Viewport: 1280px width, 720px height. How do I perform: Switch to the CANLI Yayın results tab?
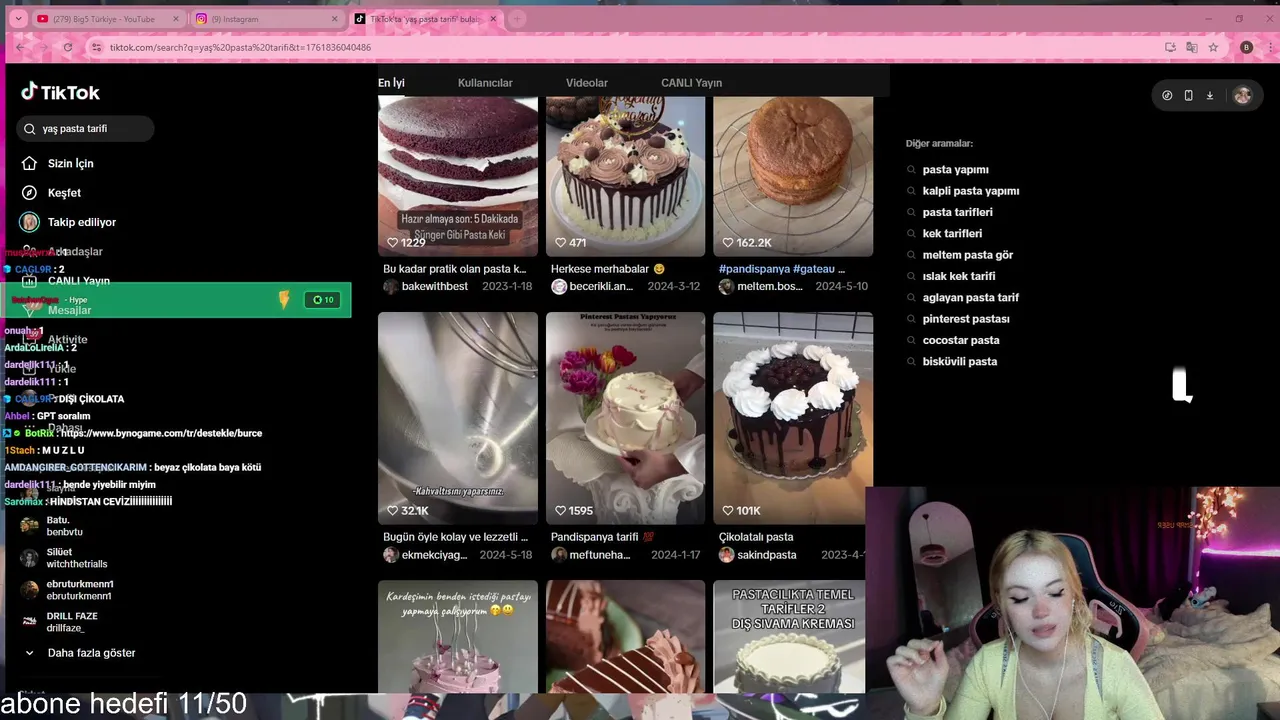[x=691, y=83]
